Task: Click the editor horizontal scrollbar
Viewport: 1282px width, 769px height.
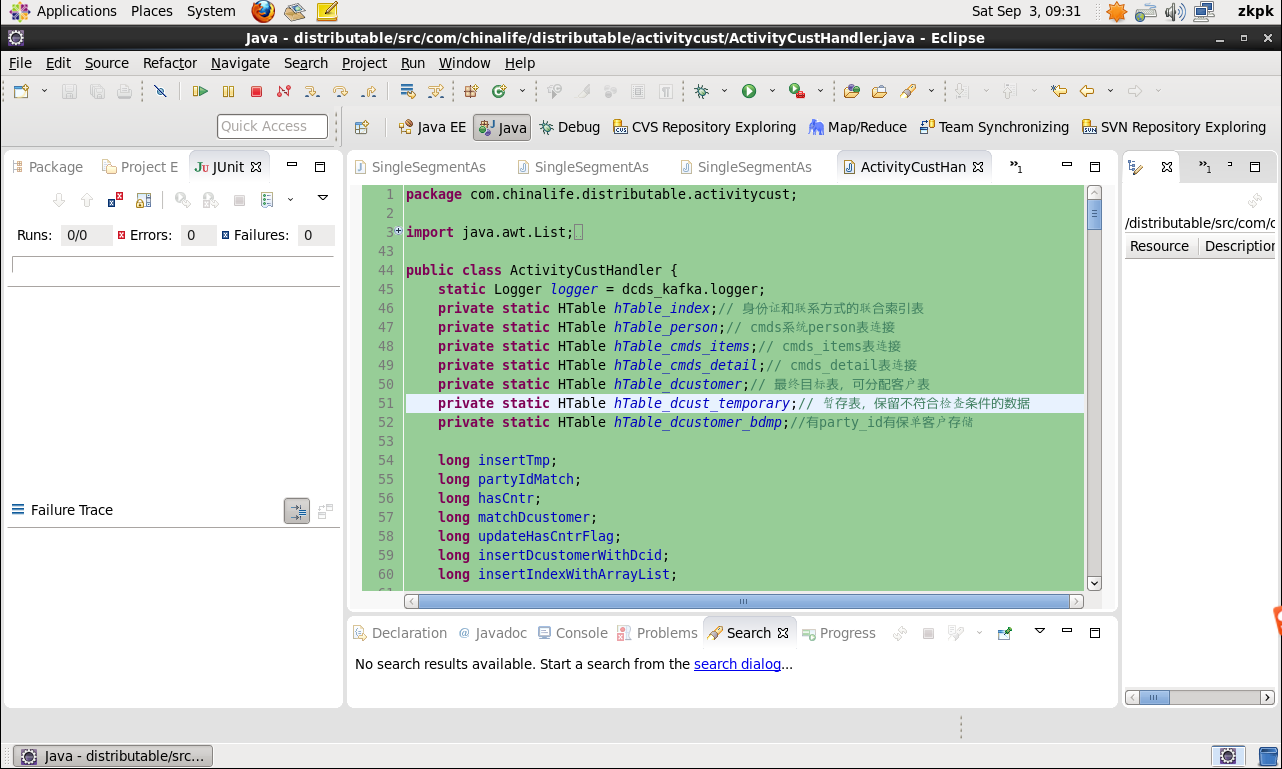Action: coord(743,602)
